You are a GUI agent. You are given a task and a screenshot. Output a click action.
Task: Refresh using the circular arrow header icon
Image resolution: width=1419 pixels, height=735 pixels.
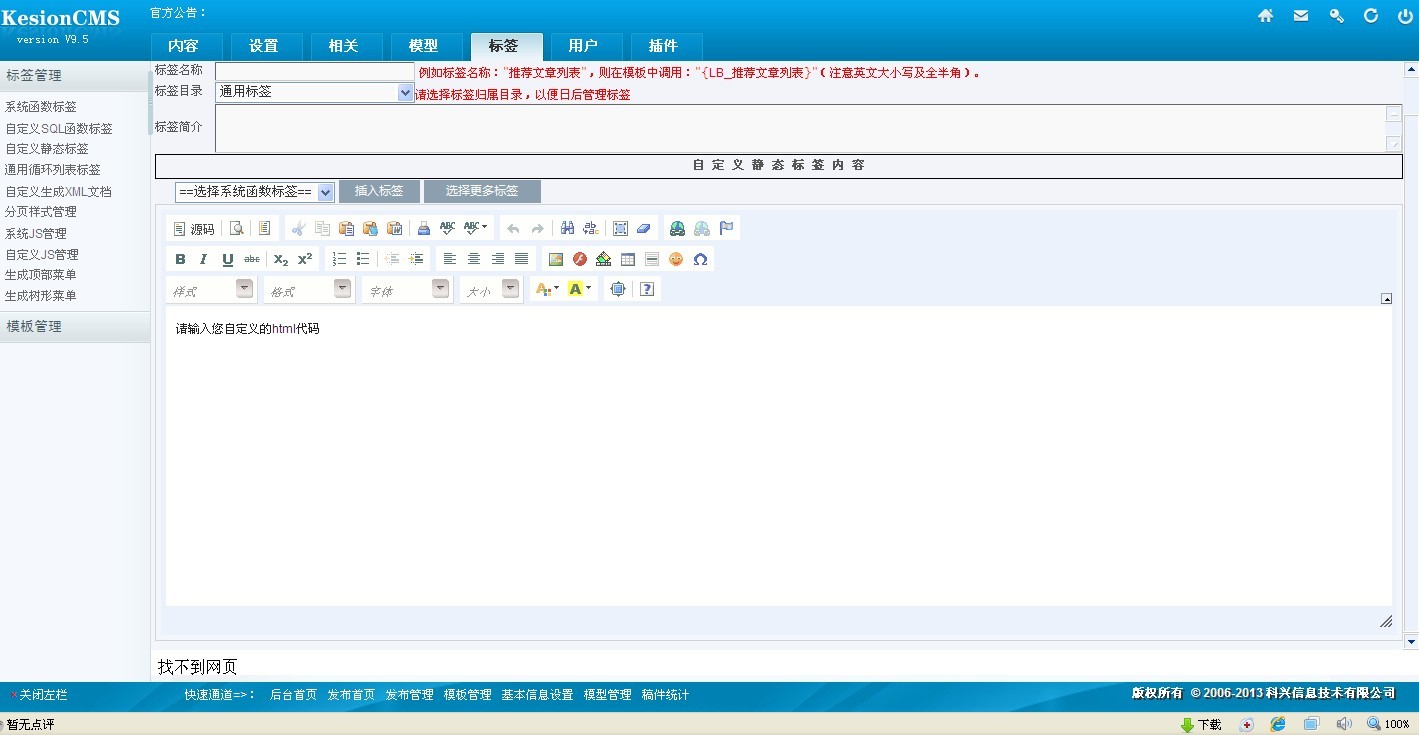1371,15
